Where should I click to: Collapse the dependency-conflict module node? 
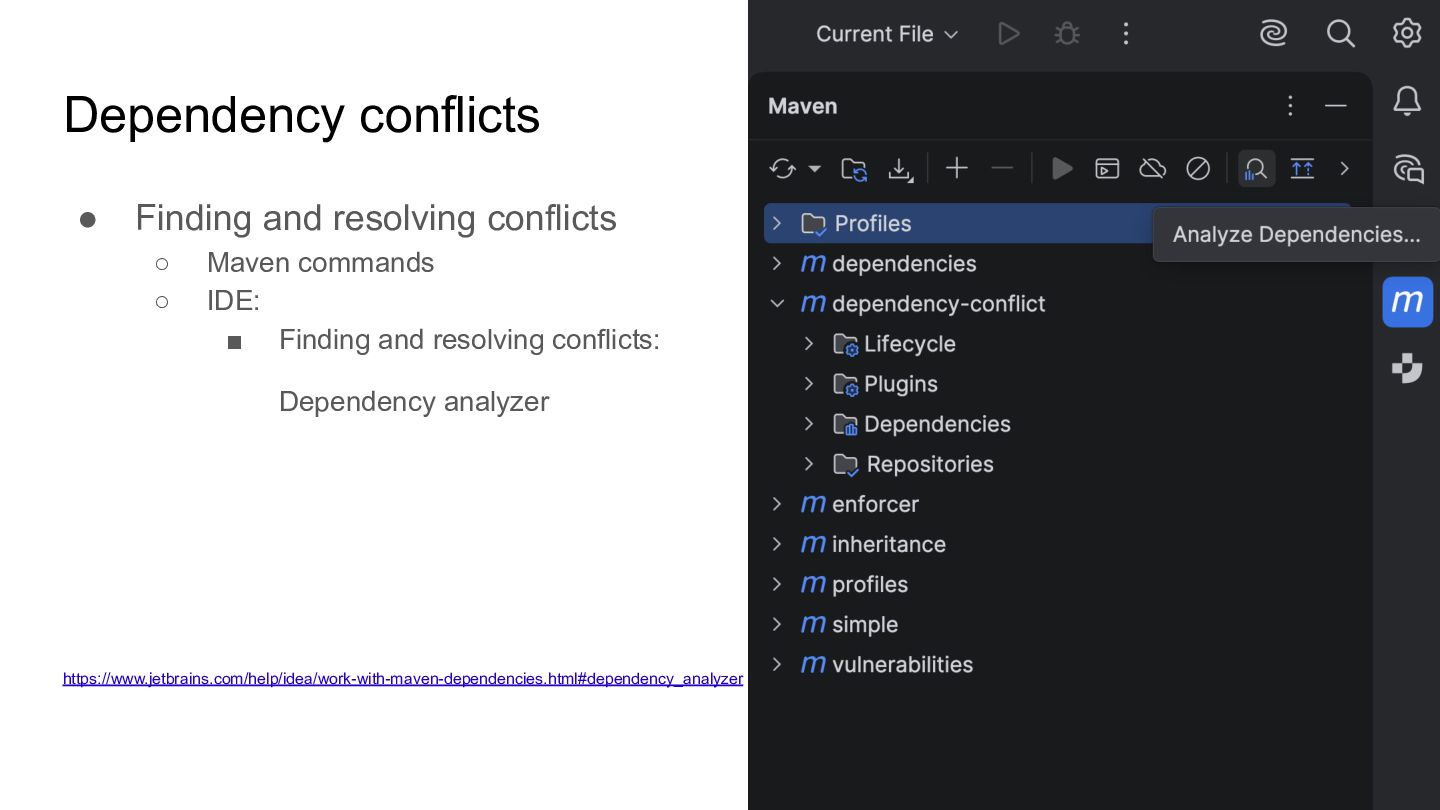coord(777,304)
